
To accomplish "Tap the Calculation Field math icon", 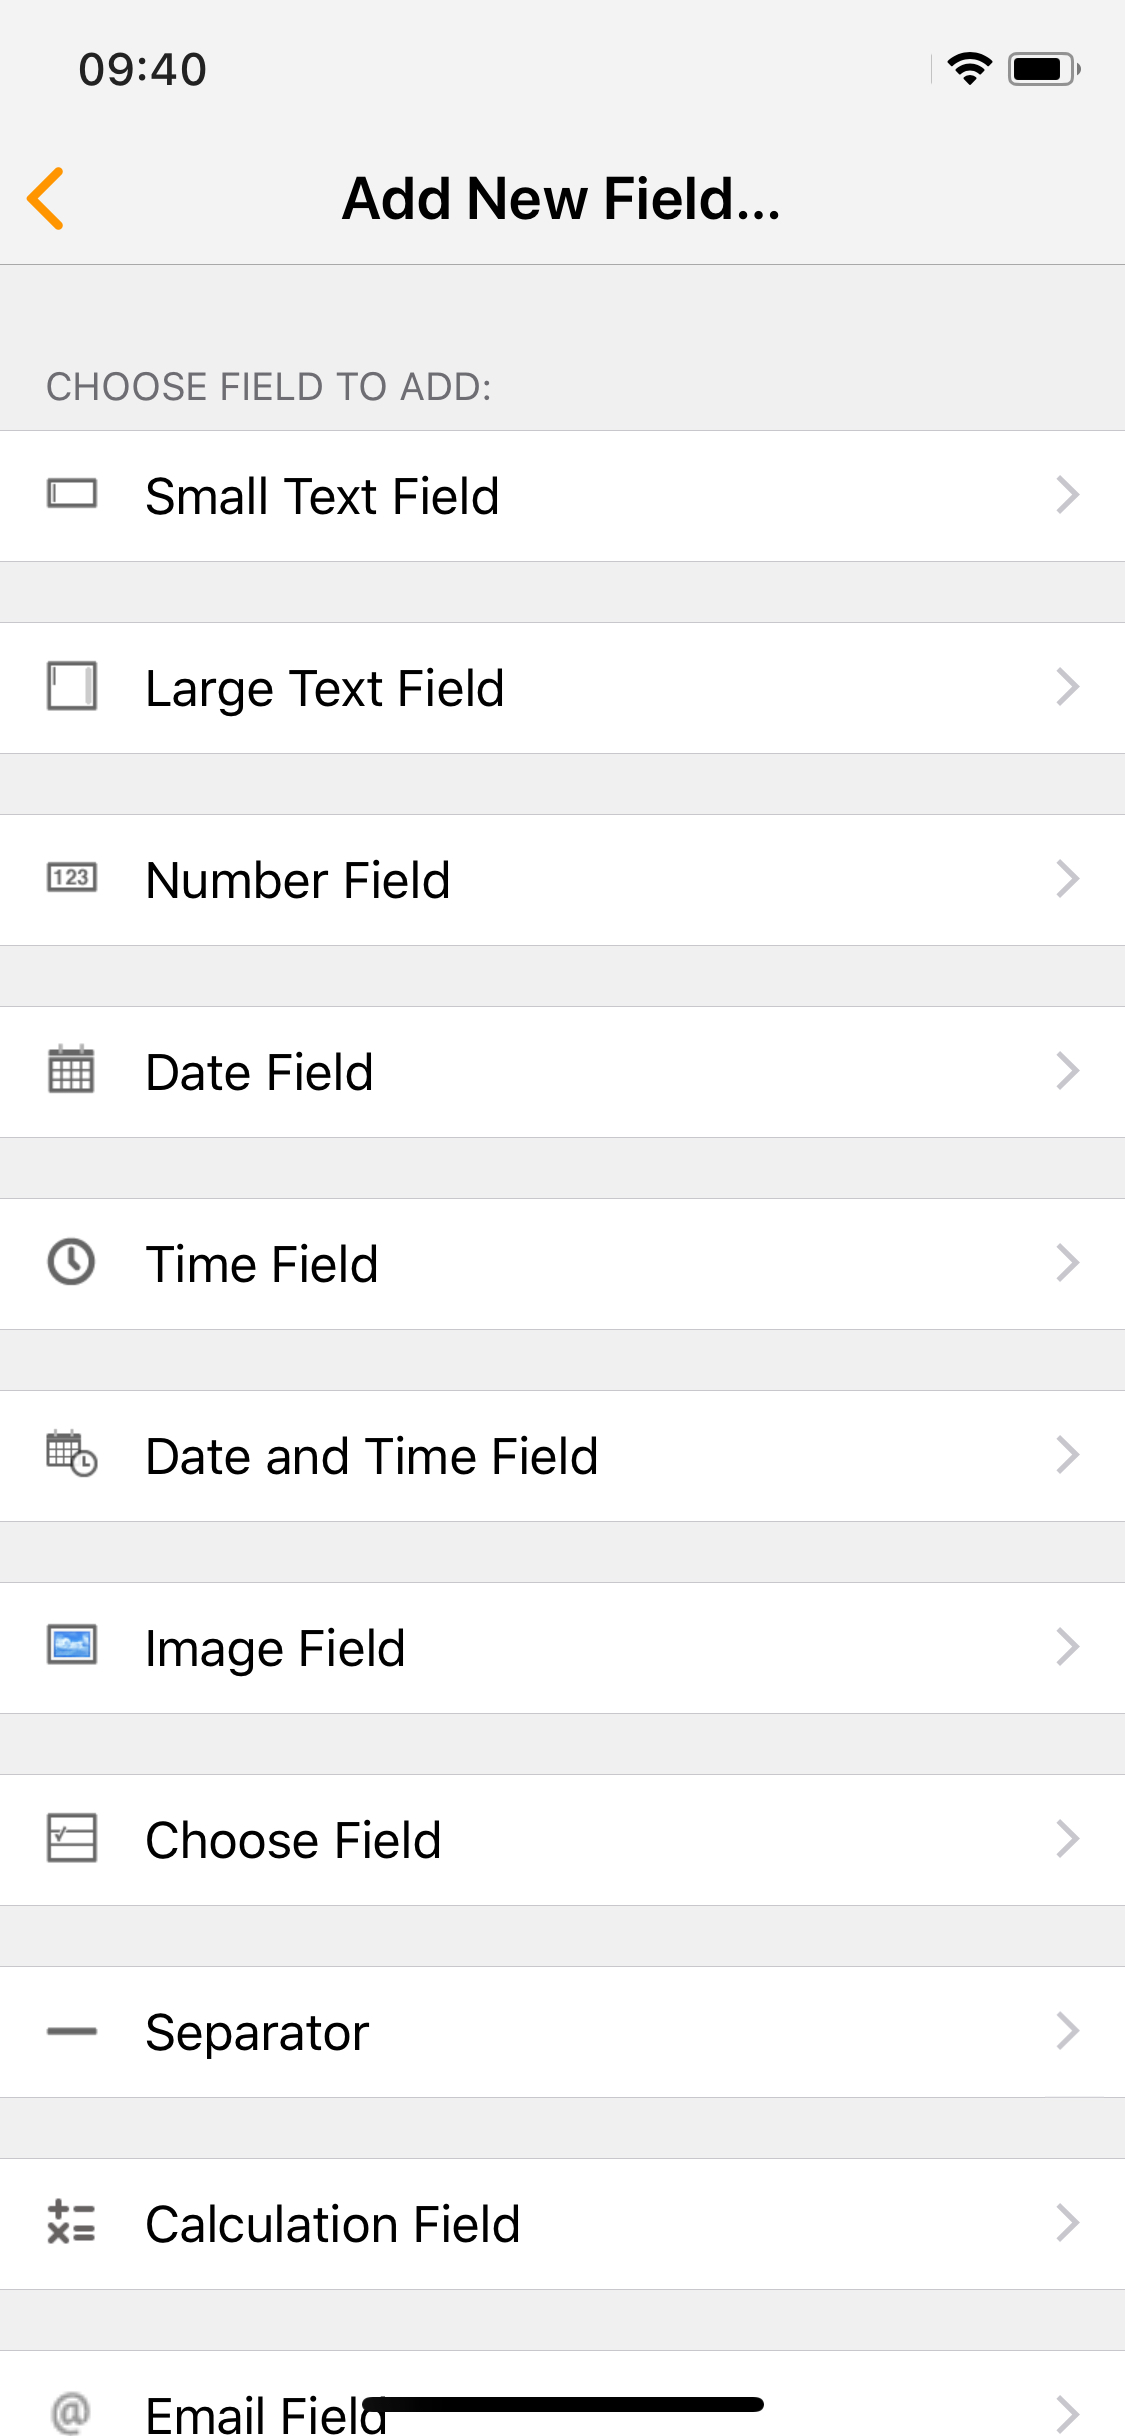I will click(72, 2223).
